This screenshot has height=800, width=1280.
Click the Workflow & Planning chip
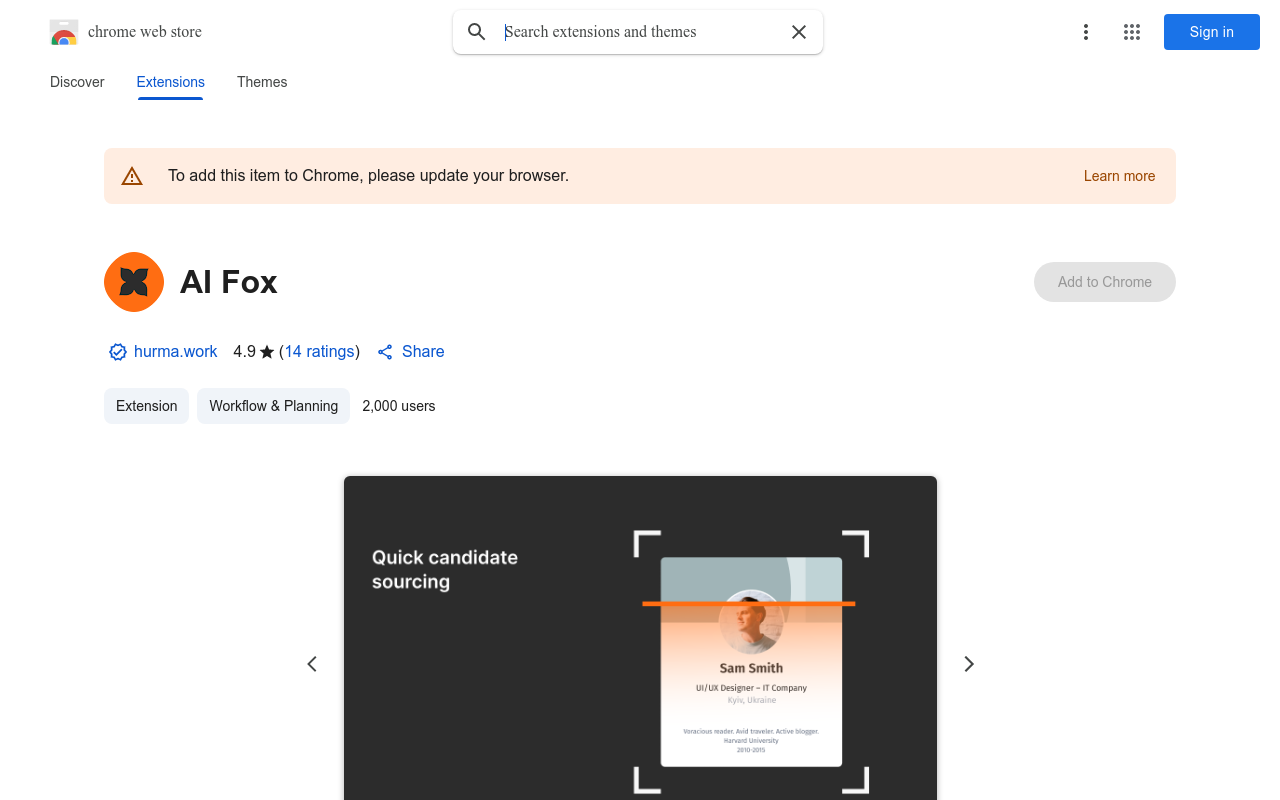pyautogui.click(x=274, y=406)
